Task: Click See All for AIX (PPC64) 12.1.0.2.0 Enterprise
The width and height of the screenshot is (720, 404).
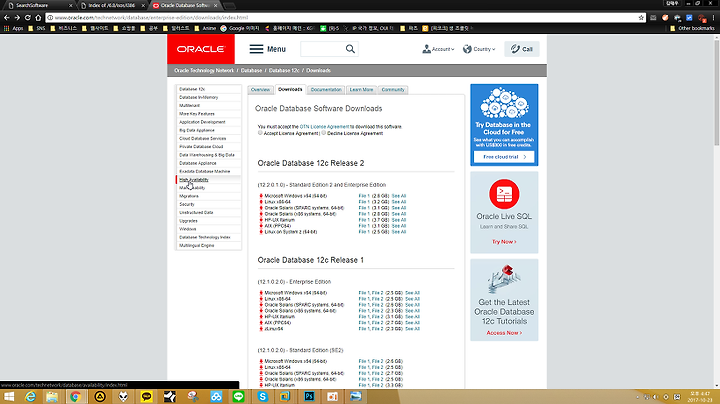Action: tap(412, 323)
